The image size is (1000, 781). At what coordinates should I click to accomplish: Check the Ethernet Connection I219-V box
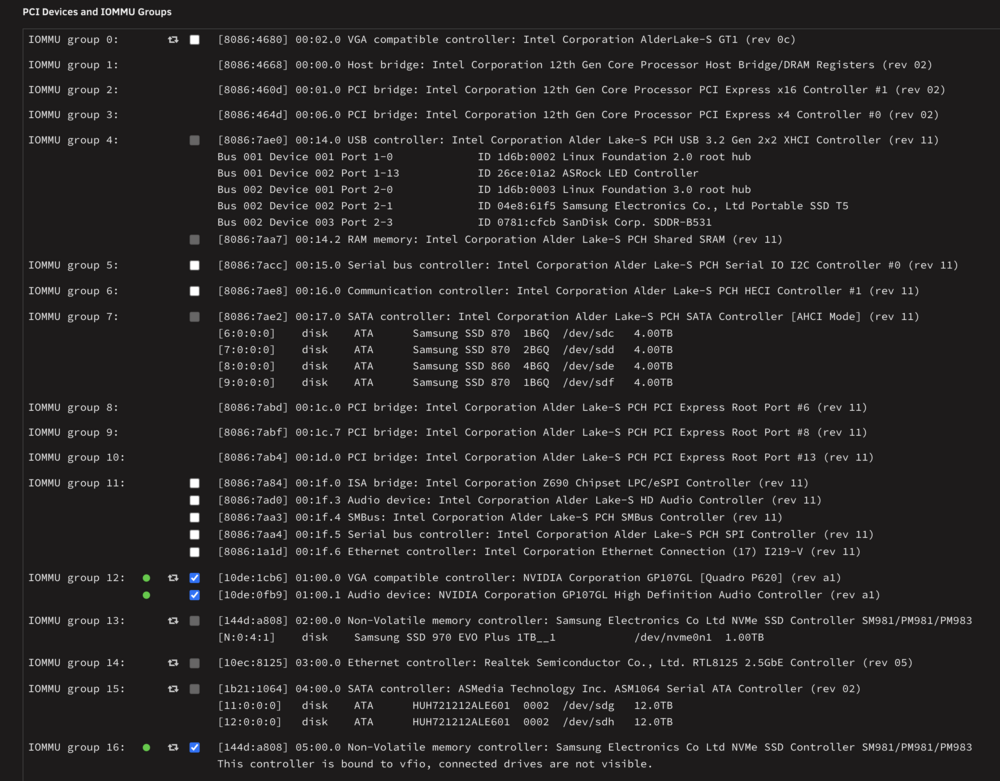pyautogui.click(x=195, y=552)
